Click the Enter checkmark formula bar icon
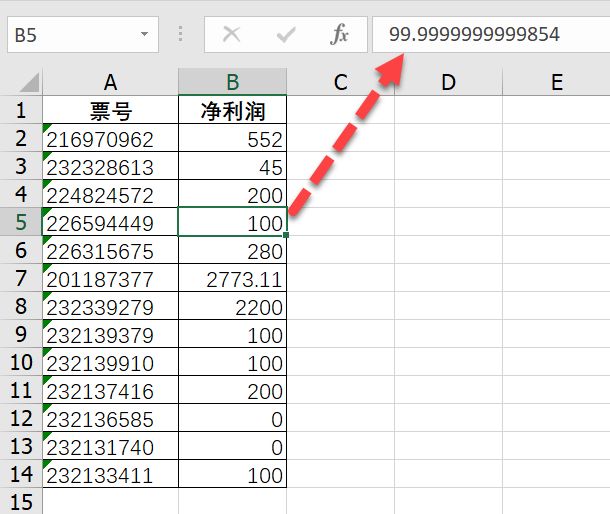Screen dimensions: 610x514 (286, 35)
